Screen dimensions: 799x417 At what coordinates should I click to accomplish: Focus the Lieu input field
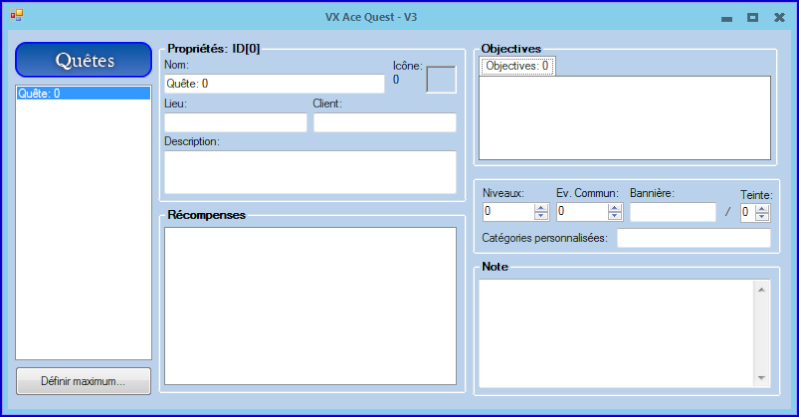pos(235,123)
